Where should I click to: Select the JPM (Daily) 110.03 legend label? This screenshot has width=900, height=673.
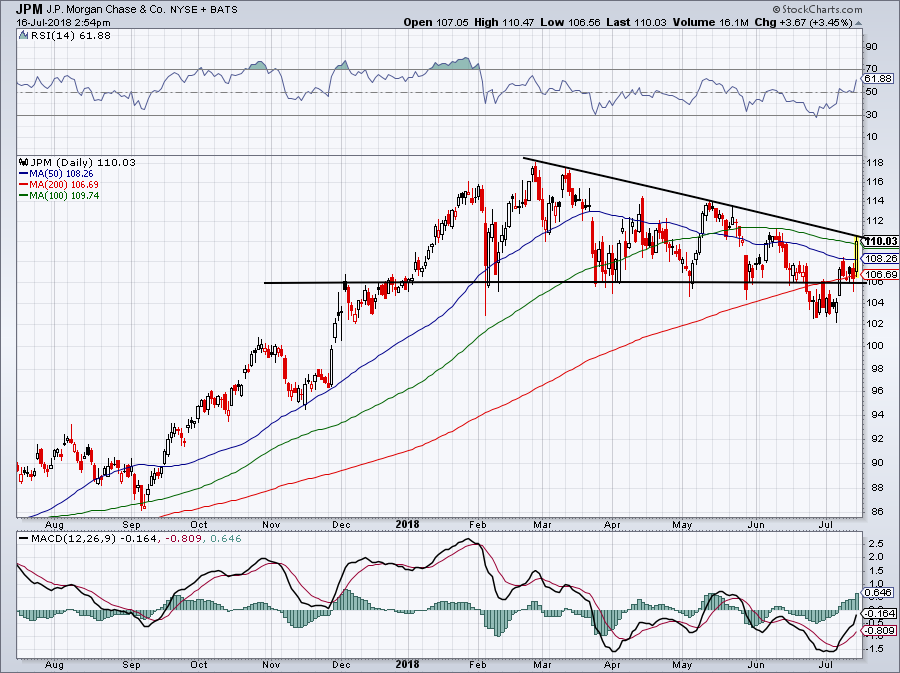click(83, 162)
